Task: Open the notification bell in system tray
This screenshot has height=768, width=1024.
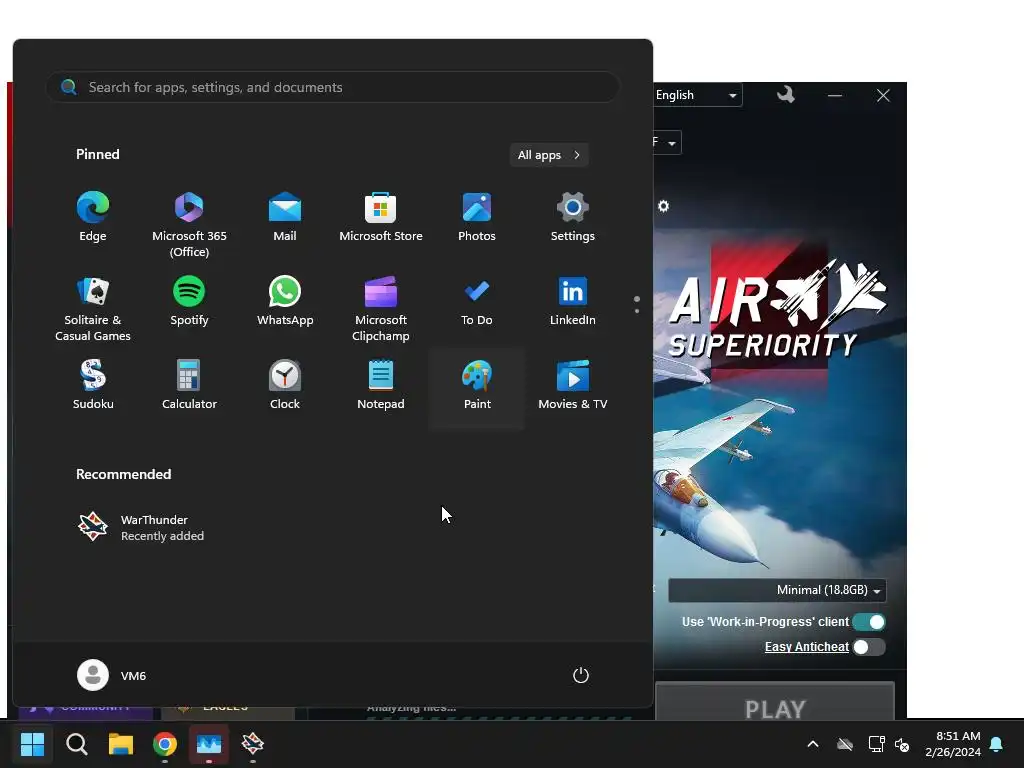Action: [x=996, y=744]
